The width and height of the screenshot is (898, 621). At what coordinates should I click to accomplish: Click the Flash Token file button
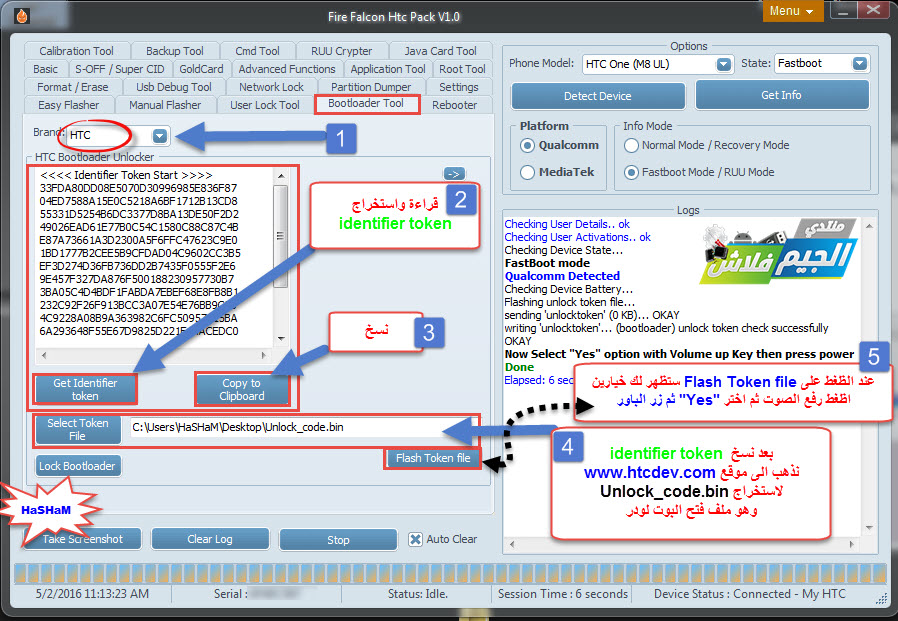(x=433, y=458)
